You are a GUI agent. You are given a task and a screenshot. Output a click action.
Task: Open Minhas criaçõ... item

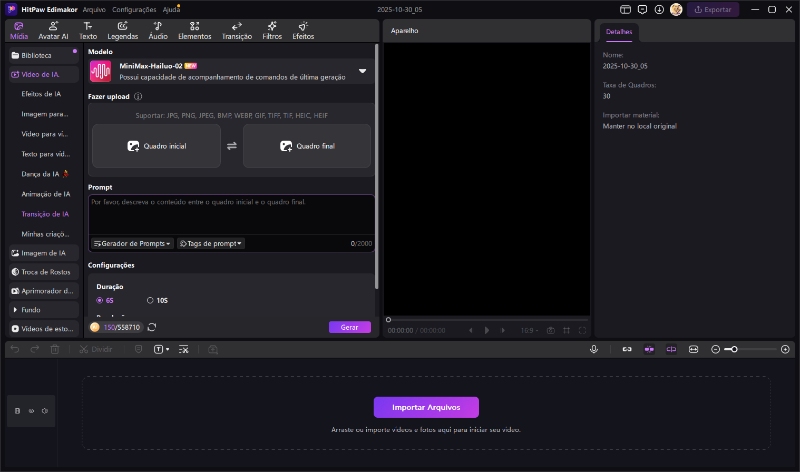point(45,234)
